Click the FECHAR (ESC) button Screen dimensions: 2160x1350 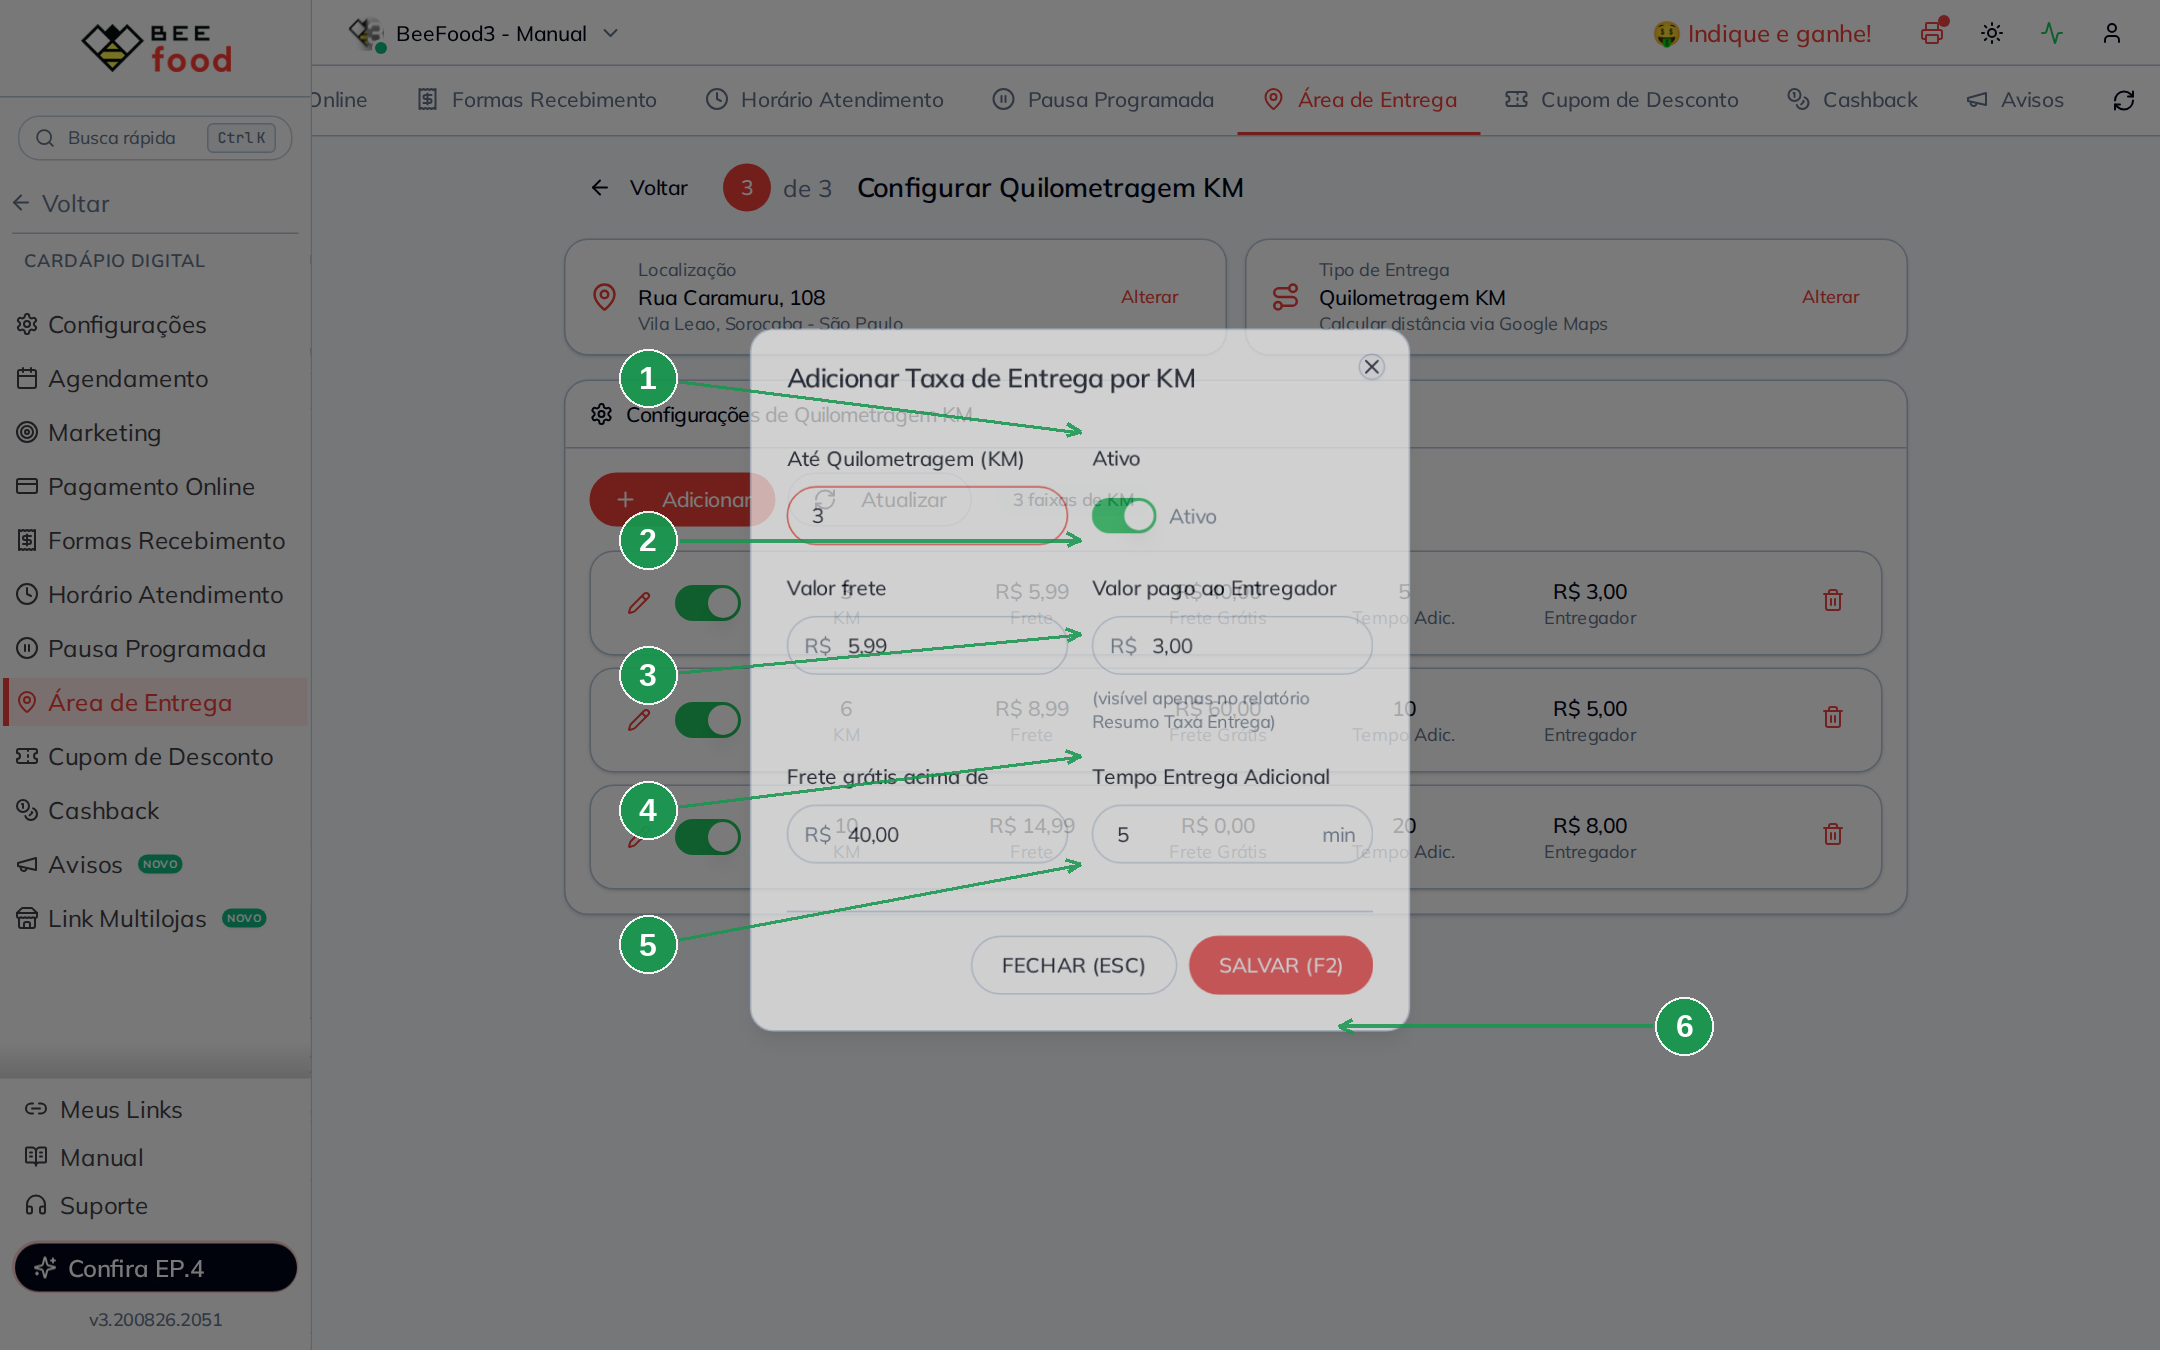pyautogui.click(x=1074, y=965)
